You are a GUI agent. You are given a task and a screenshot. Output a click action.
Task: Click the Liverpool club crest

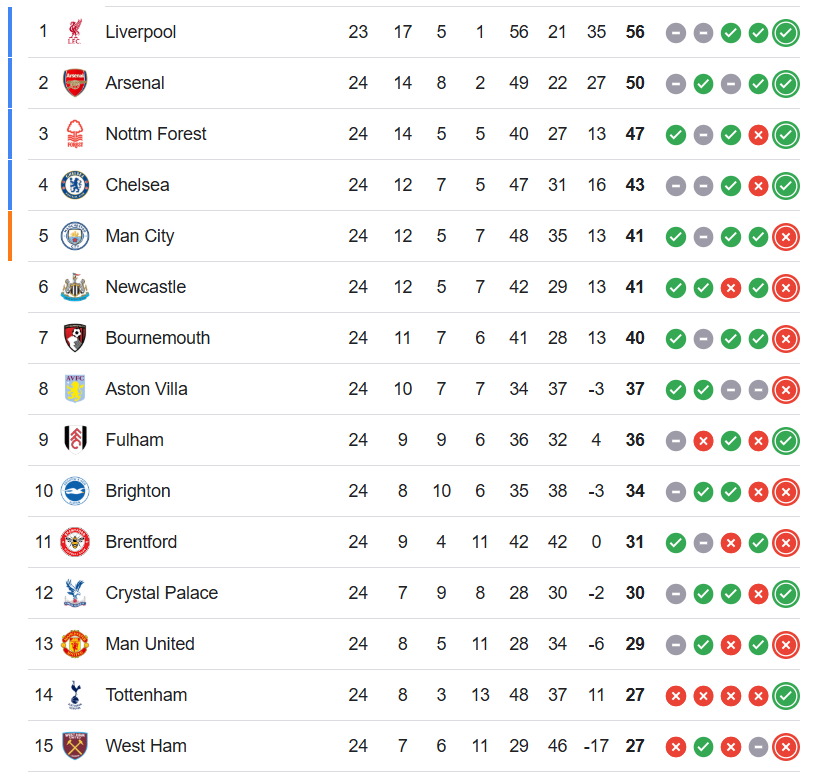click(75, 32)
